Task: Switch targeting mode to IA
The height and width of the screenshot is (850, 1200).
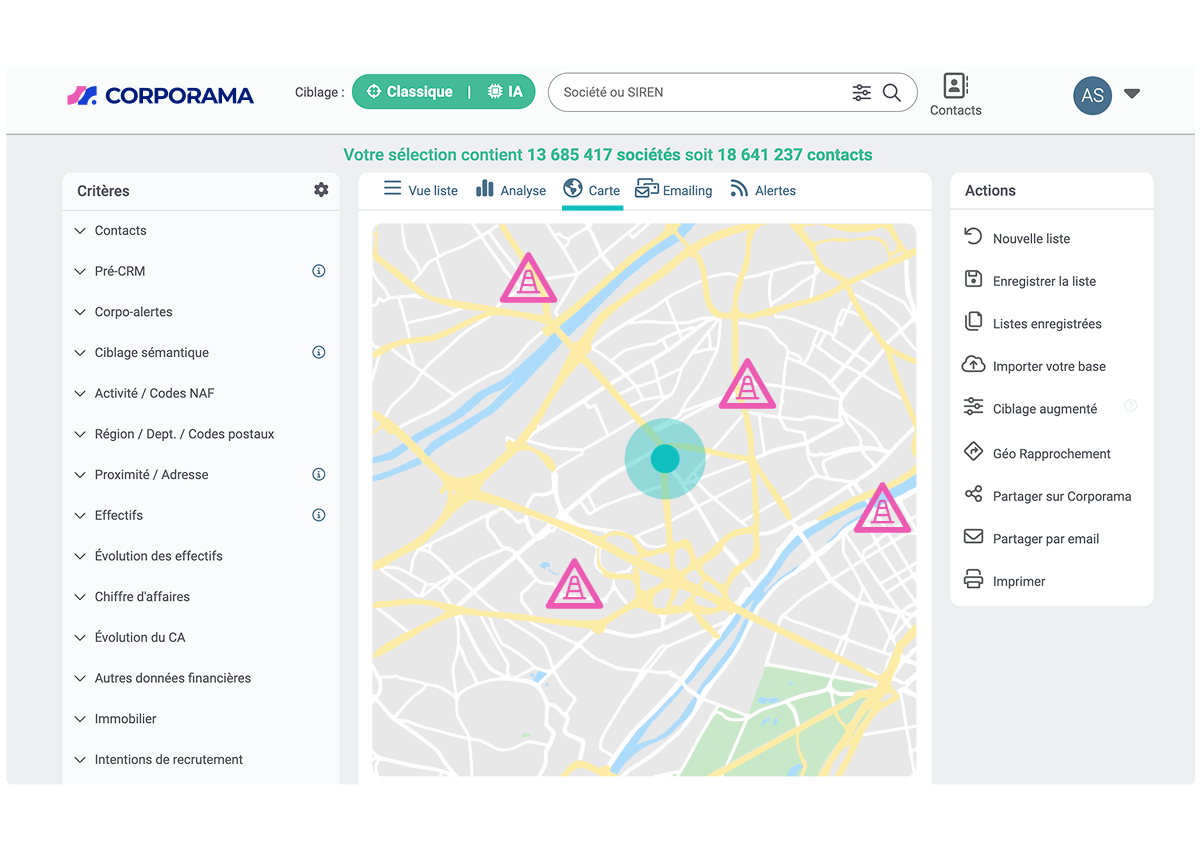Action: pos(505,92)
